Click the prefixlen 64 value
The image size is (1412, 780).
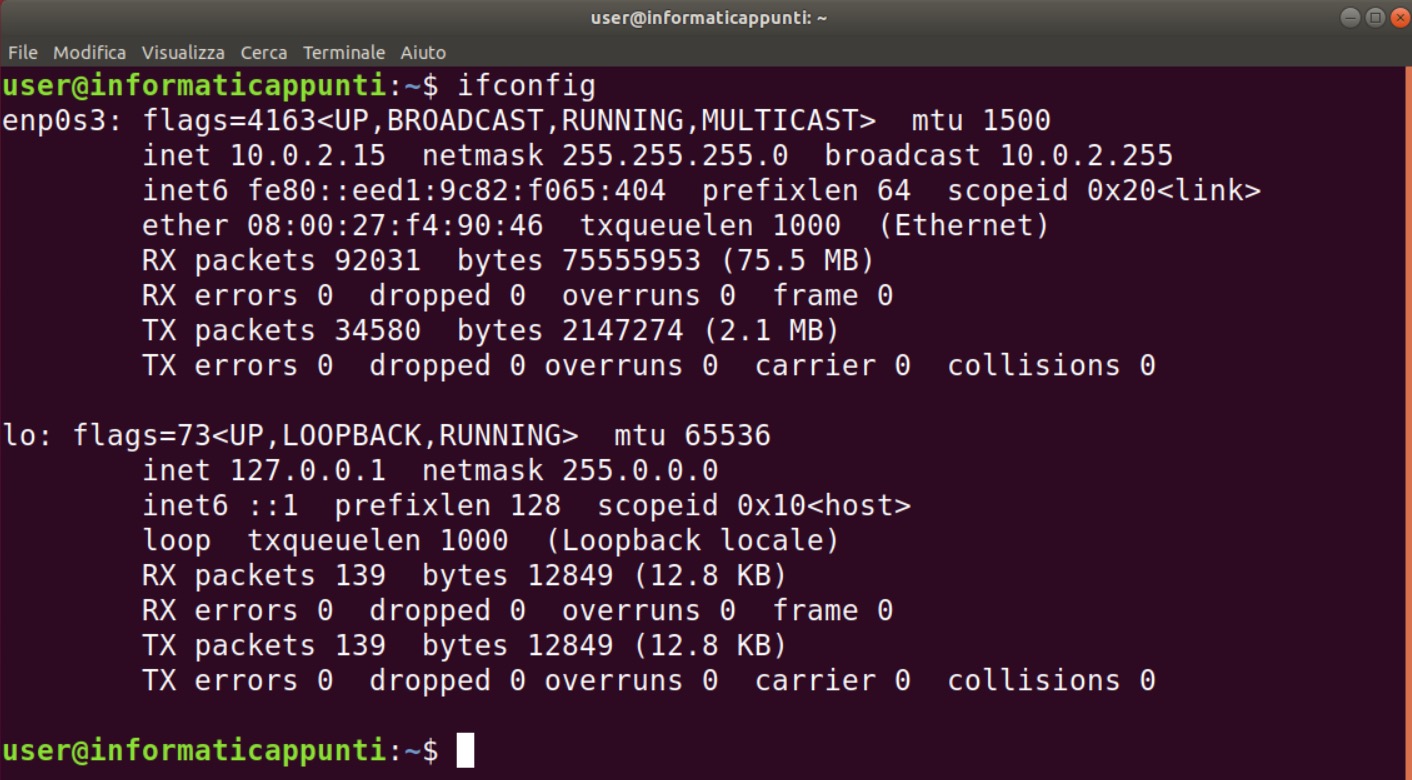[x=806, y=191]
